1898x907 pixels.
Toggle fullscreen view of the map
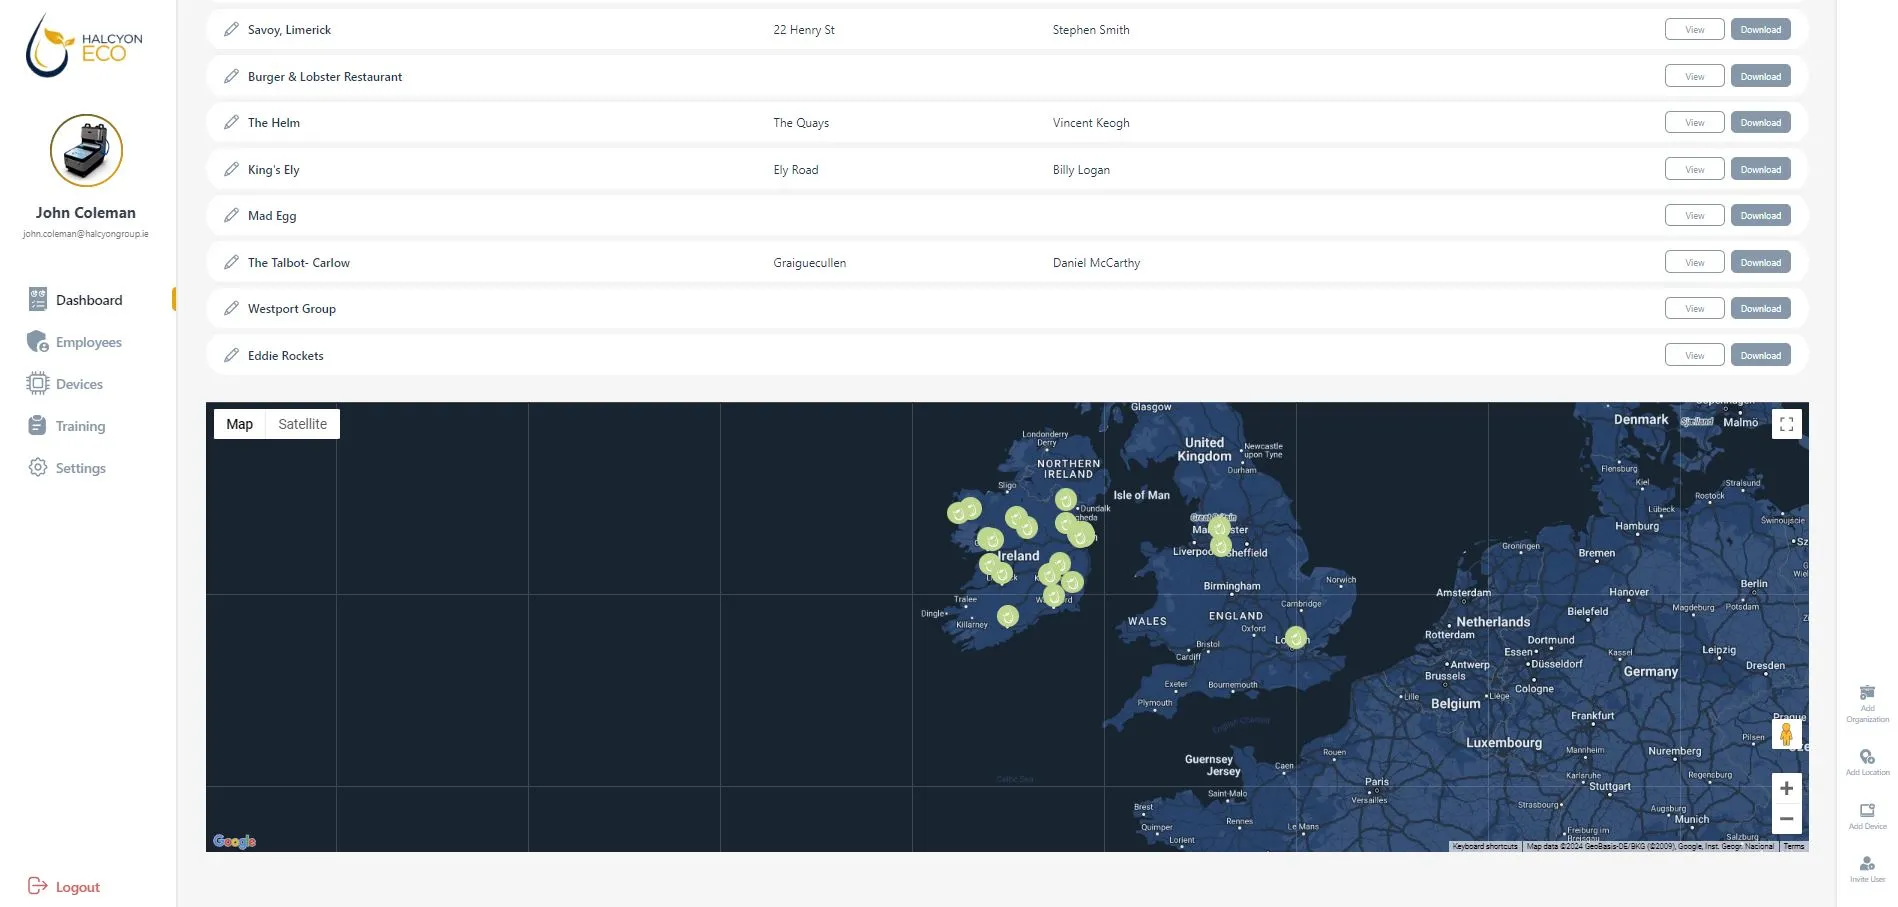pyautogui.click(x=1786, y=425)
